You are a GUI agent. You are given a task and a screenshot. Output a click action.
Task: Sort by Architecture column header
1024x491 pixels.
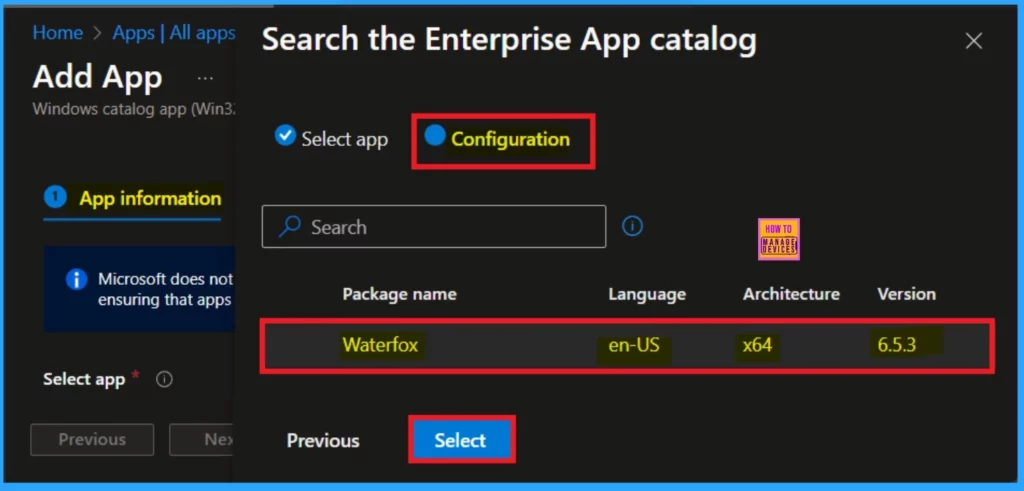pos(791,294)
